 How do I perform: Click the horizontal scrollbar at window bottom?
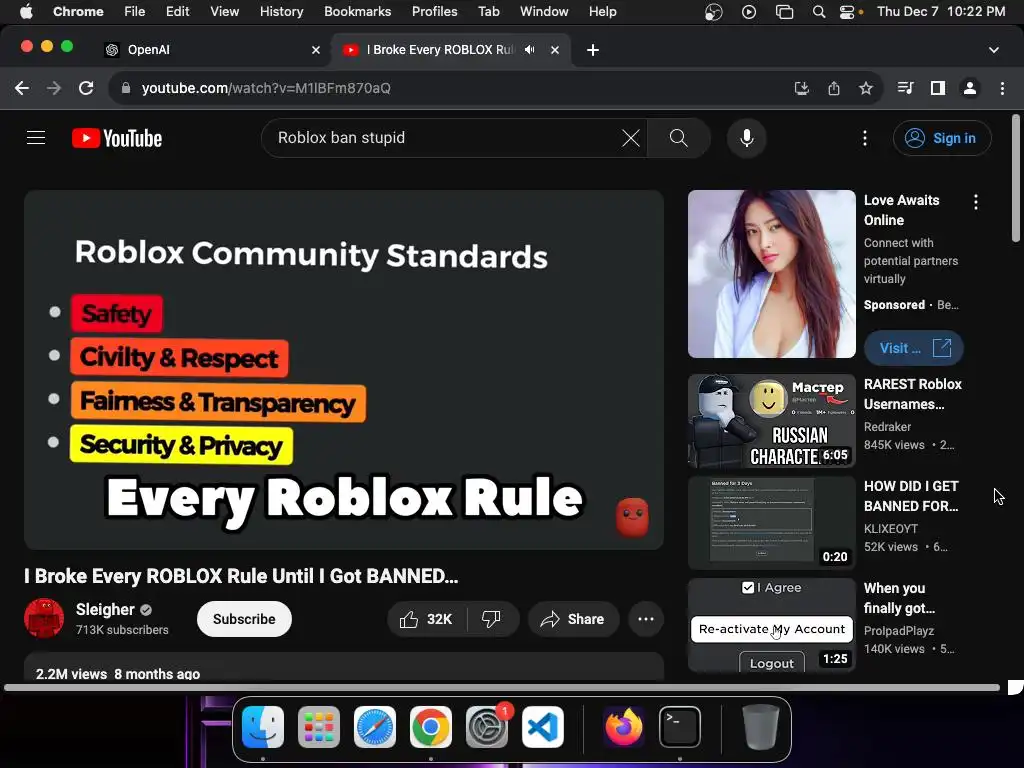pyautogui.click(x=502, y=687)
